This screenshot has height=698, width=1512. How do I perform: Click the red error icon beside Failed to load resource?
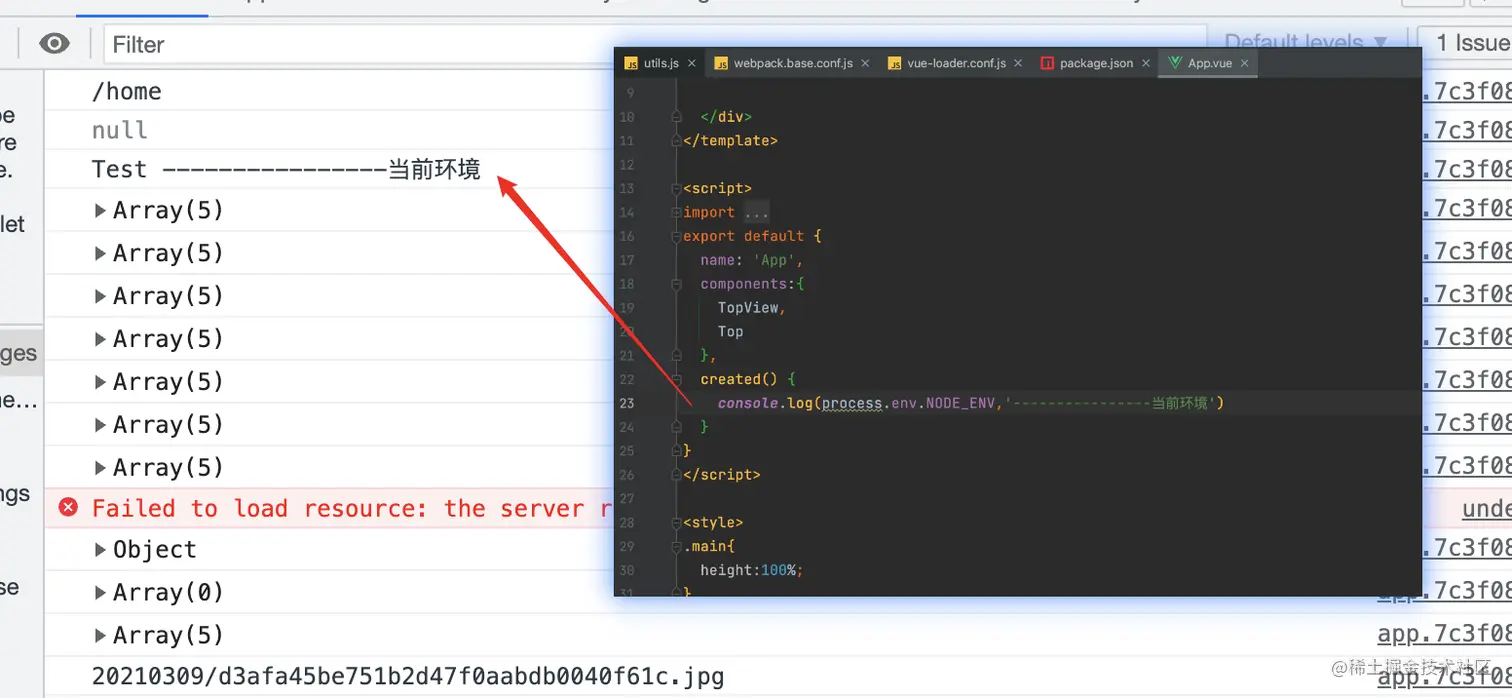[x=68, y=508]
